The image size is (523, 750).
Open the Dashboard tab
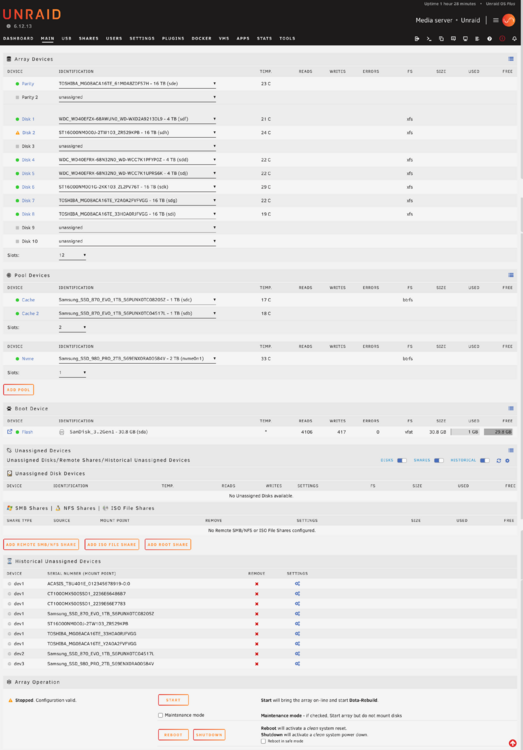click(x=18, y=38)
